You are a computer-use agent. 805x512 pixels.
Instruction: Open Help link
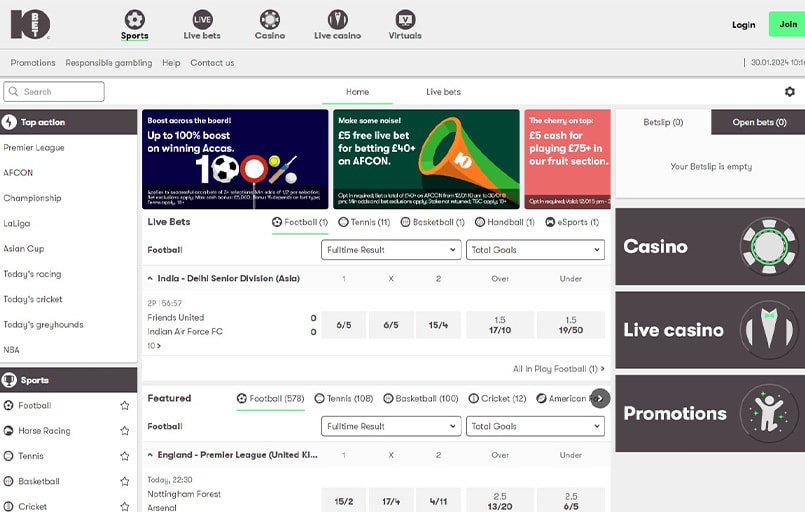pos(171,63)
